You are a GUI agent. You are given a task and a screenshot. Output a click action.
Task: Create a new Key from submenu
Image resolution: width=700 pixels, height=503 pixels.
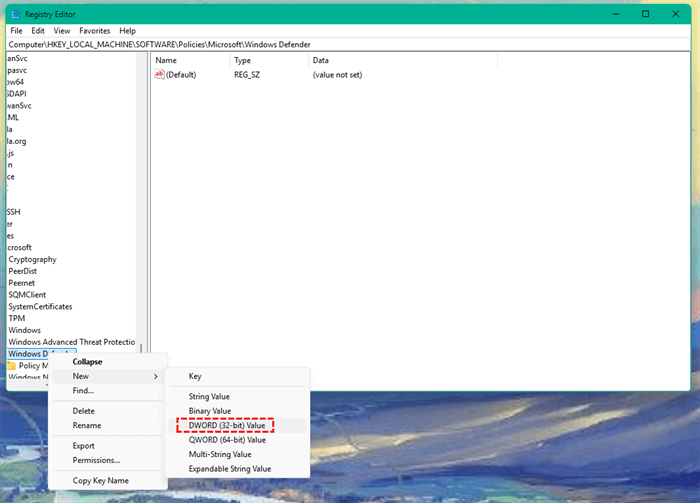[195, 376]
